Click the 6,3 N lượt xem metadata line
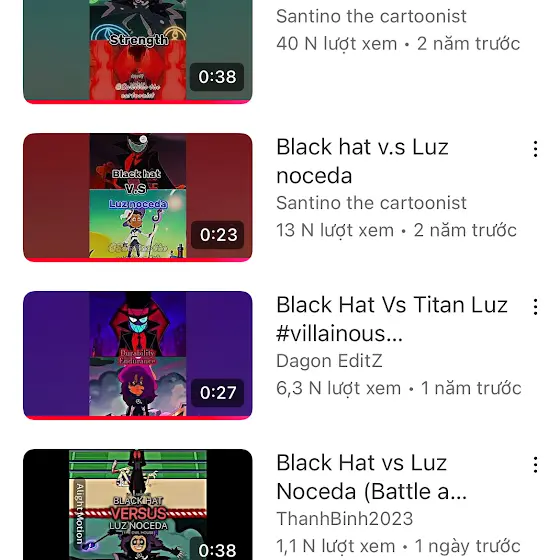This screenshot has height=560, width=560. (x=399, y=388)
